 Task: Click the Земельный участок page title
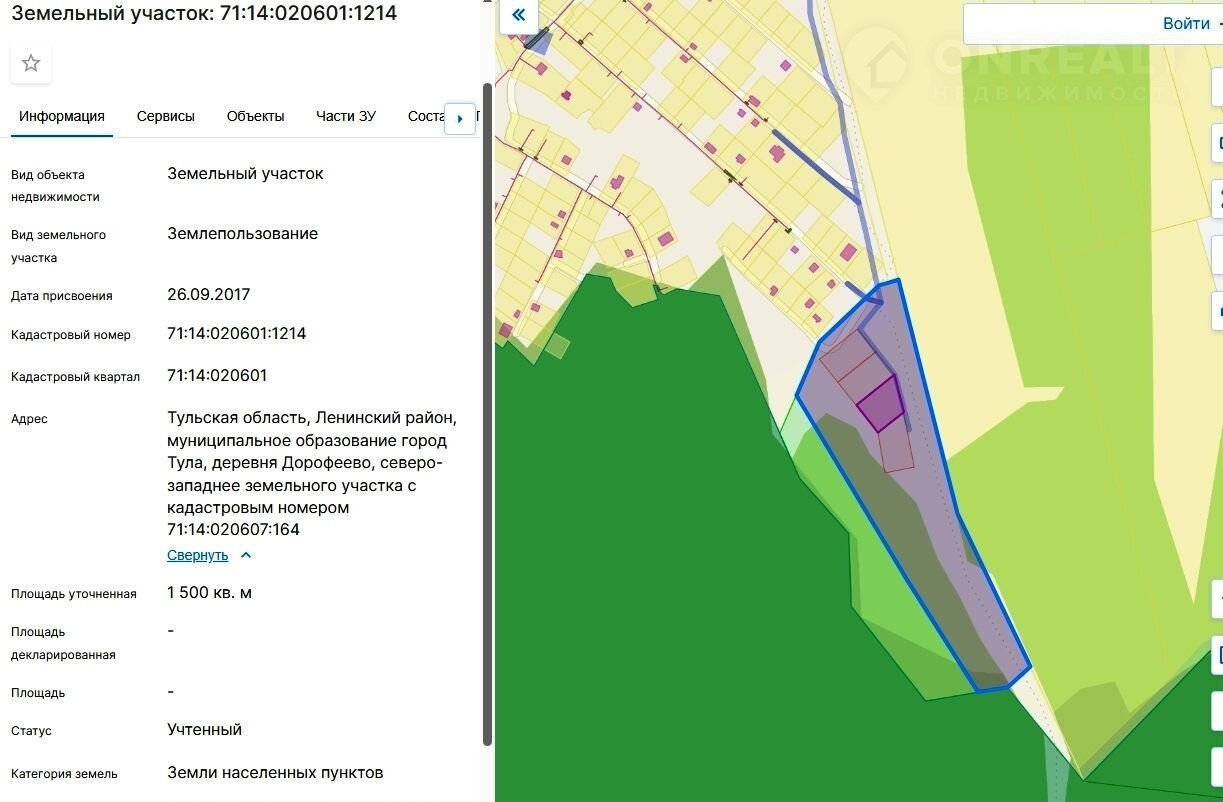[204, 13]
